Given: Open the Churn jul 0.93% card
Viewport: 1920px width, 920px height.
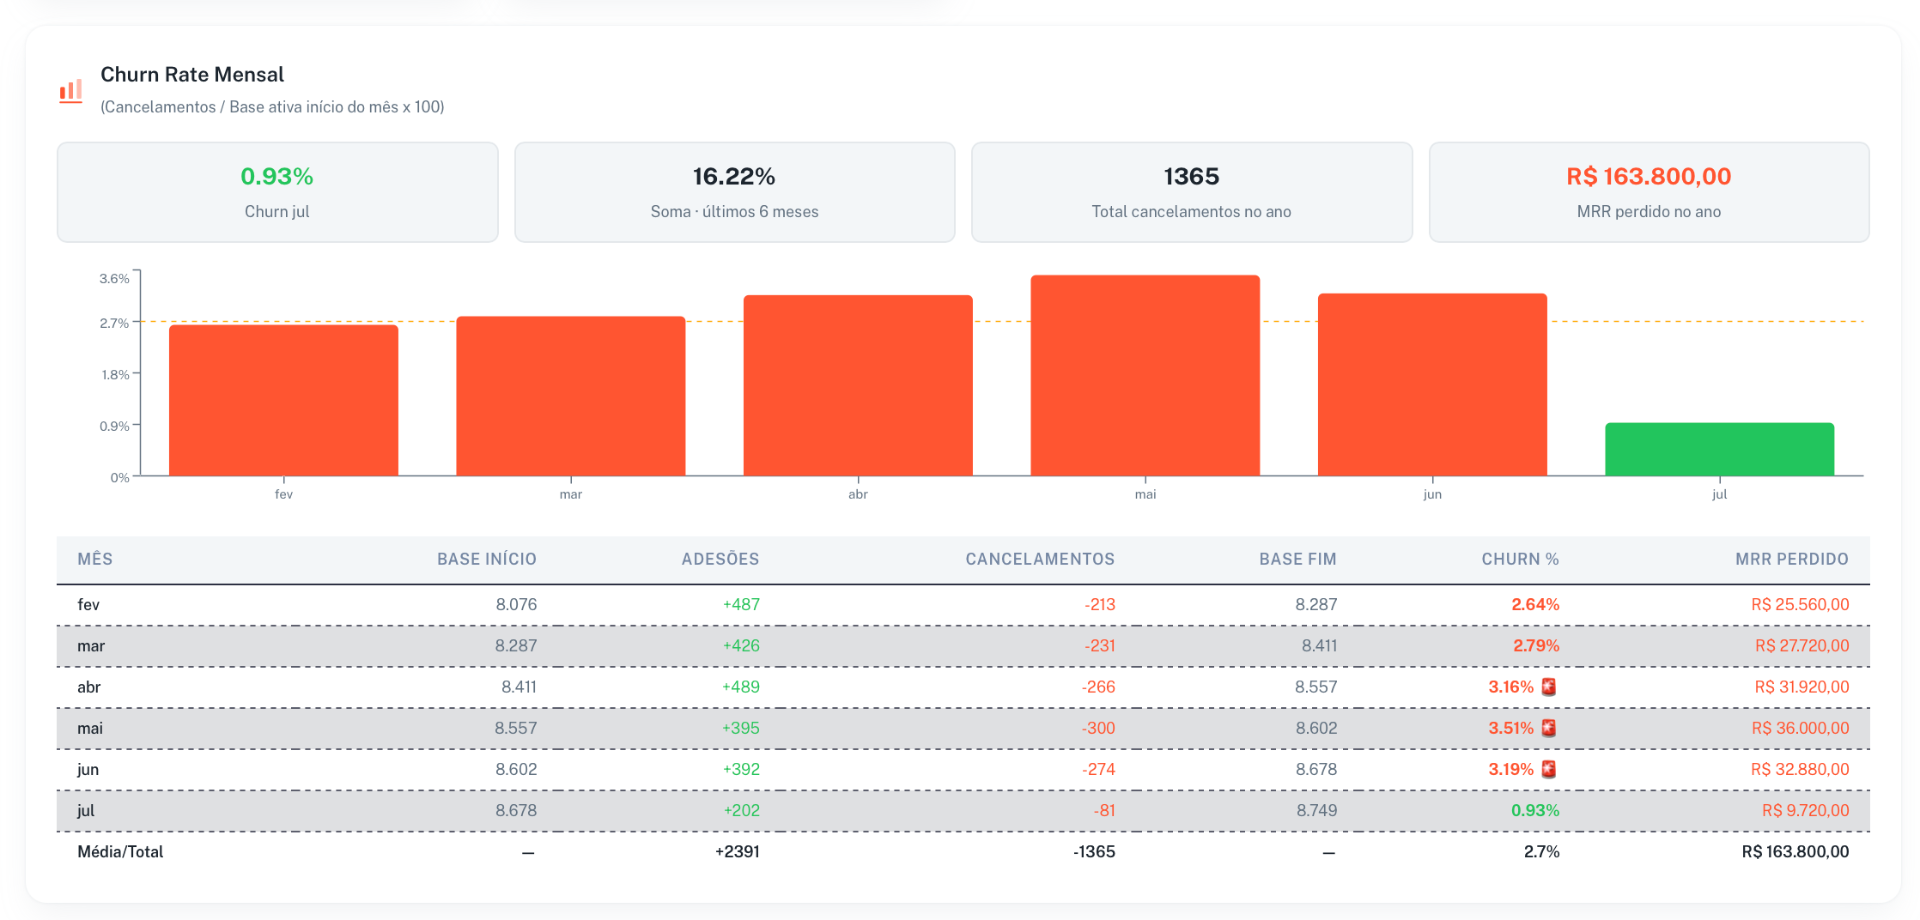Looking at the screenshot, I should (277, 192).
